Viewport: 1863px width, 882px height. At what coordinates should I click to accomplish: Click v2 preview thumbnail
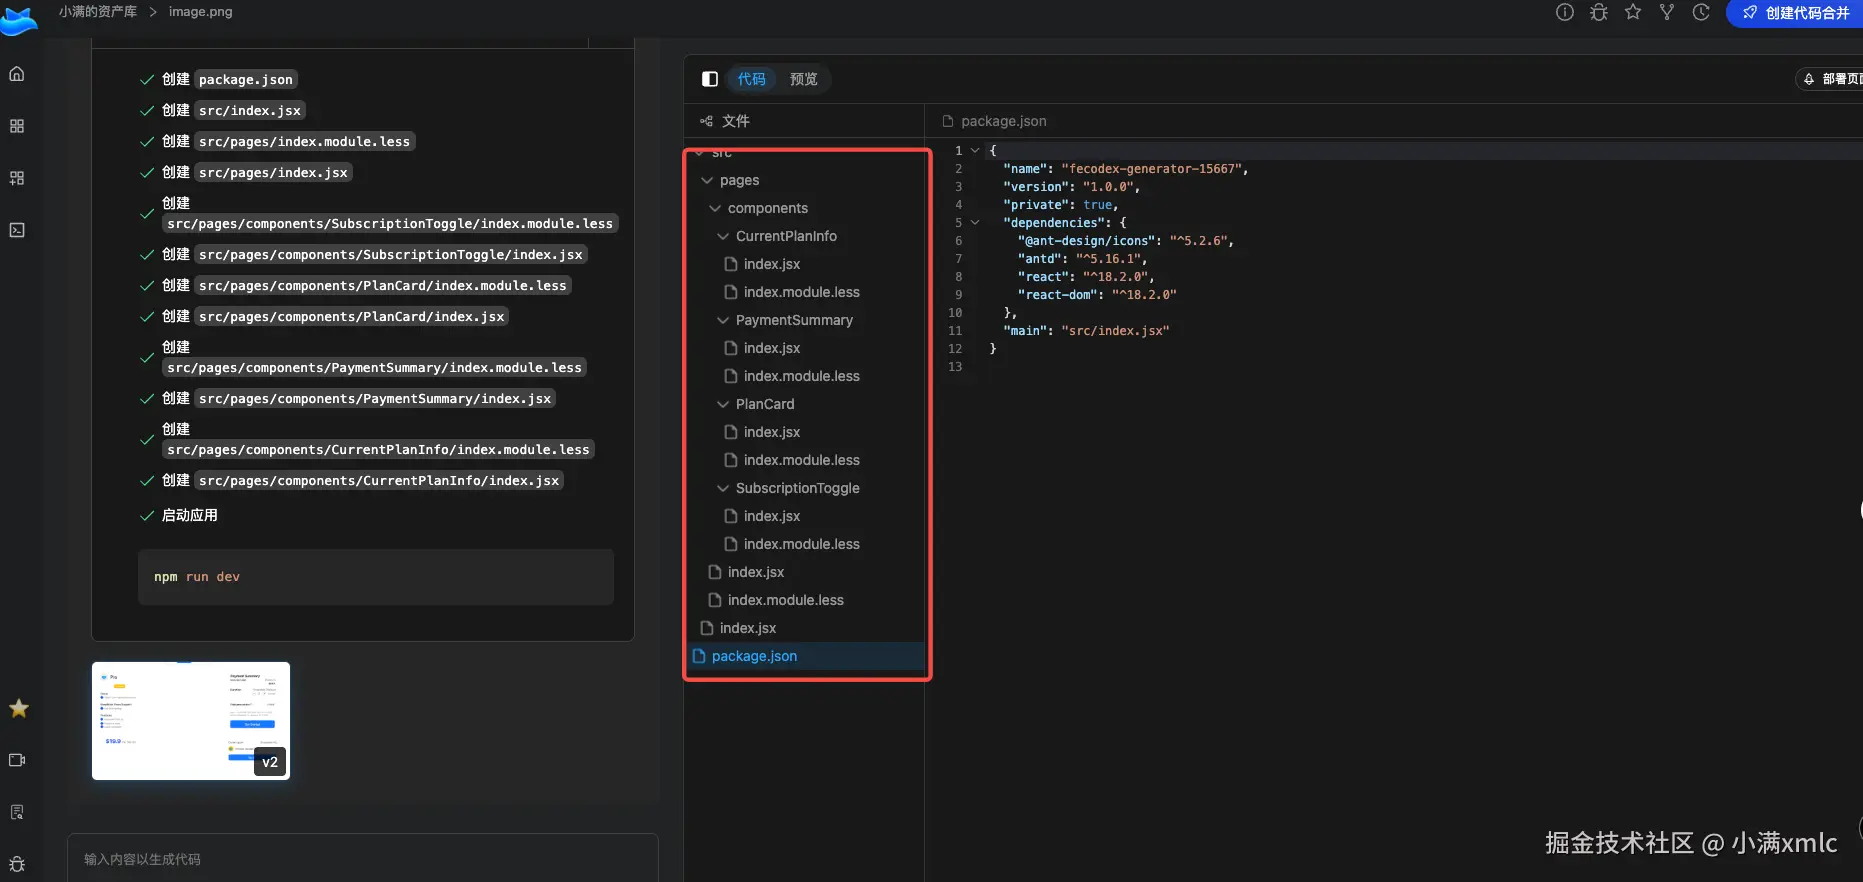coord(191,721)
